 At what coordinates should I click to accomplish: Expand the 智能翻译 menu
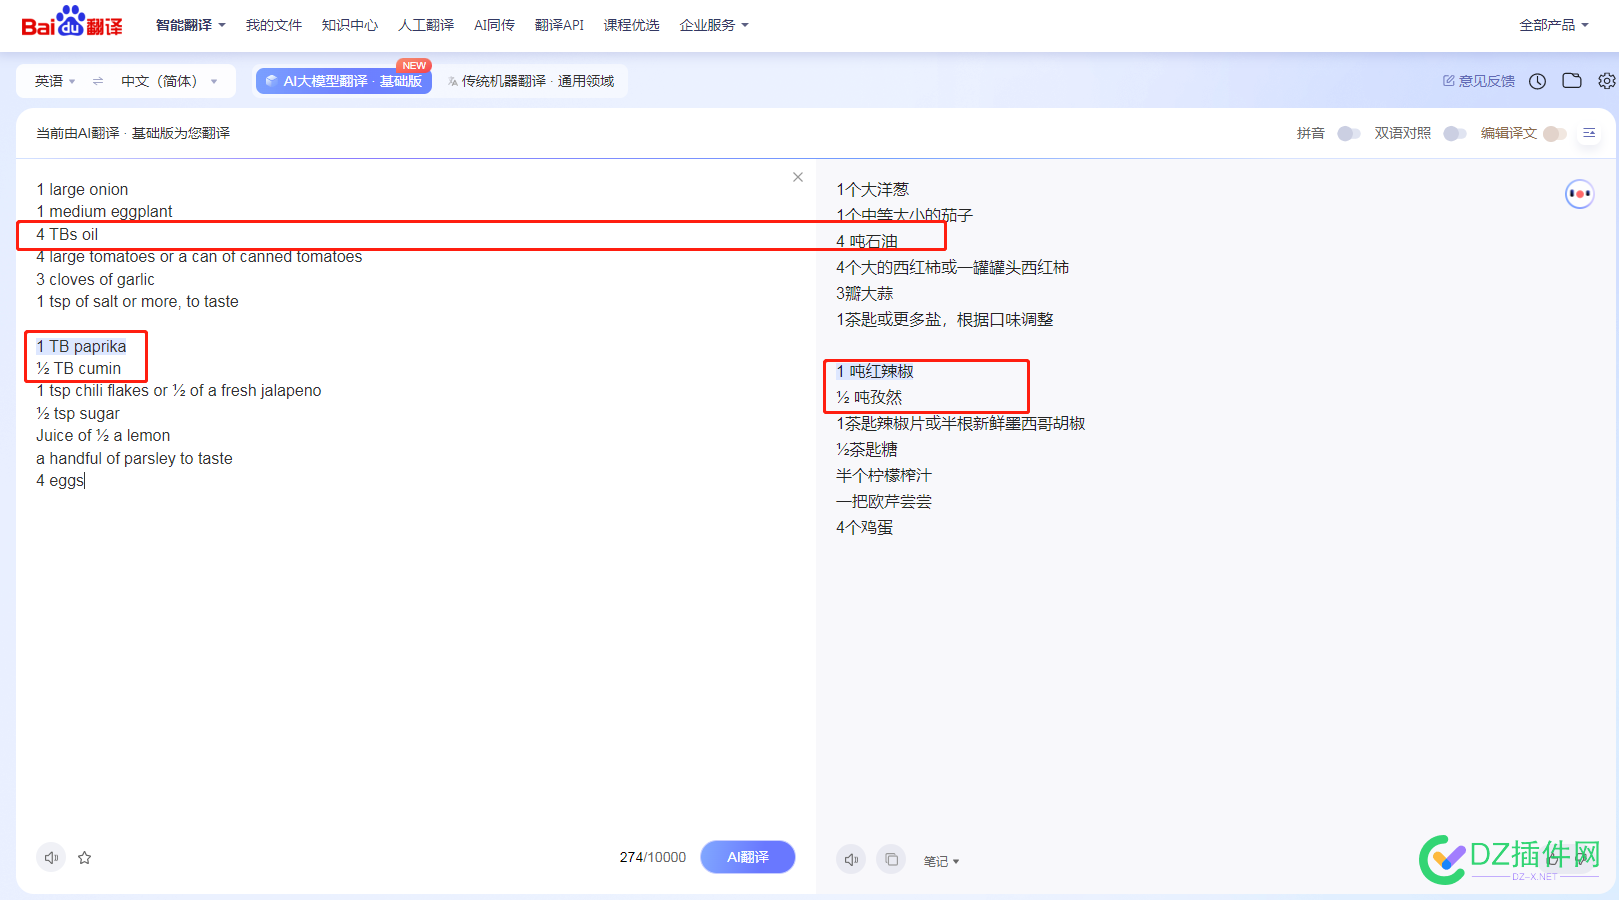(x=191, y=25)
